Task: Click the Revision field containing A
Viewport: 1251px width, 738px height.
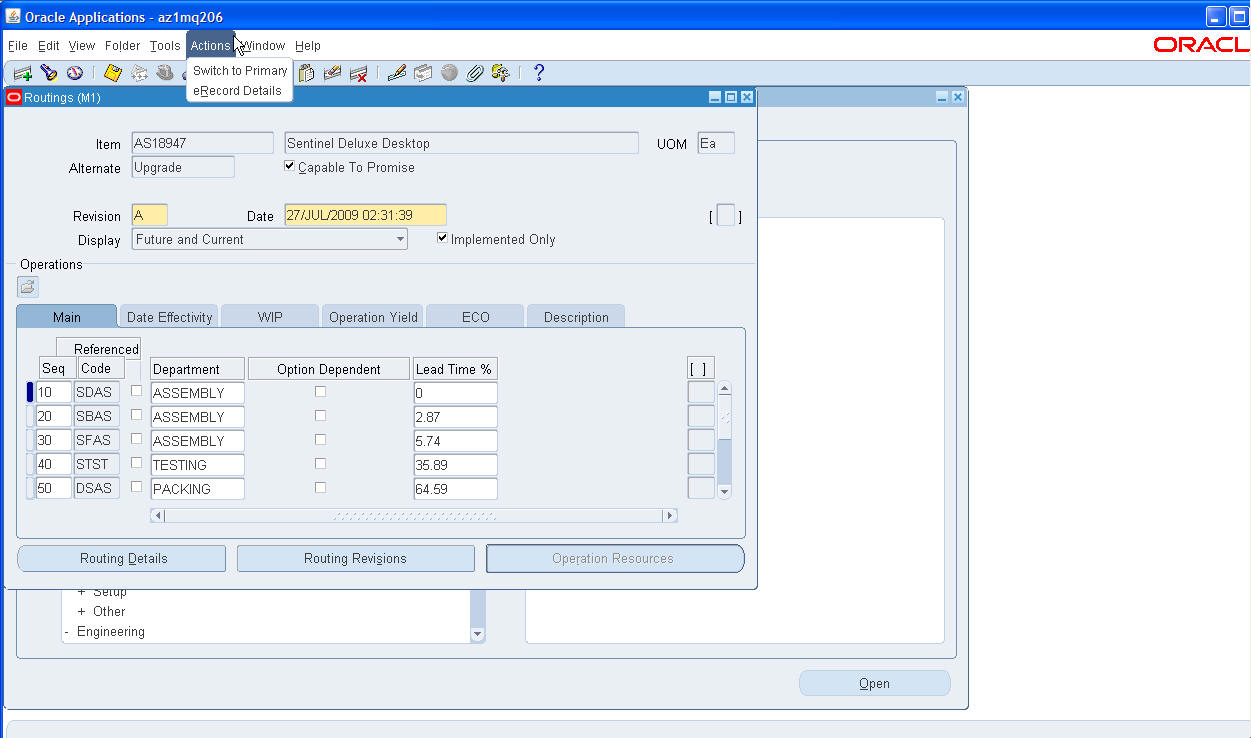Action: [x=150, y=215]
